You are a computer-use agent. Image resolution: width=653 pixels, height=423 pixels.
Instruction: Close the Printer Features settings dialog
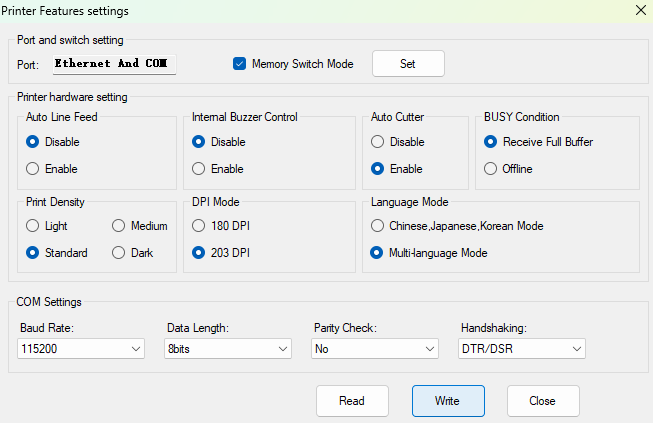[640, 10]
